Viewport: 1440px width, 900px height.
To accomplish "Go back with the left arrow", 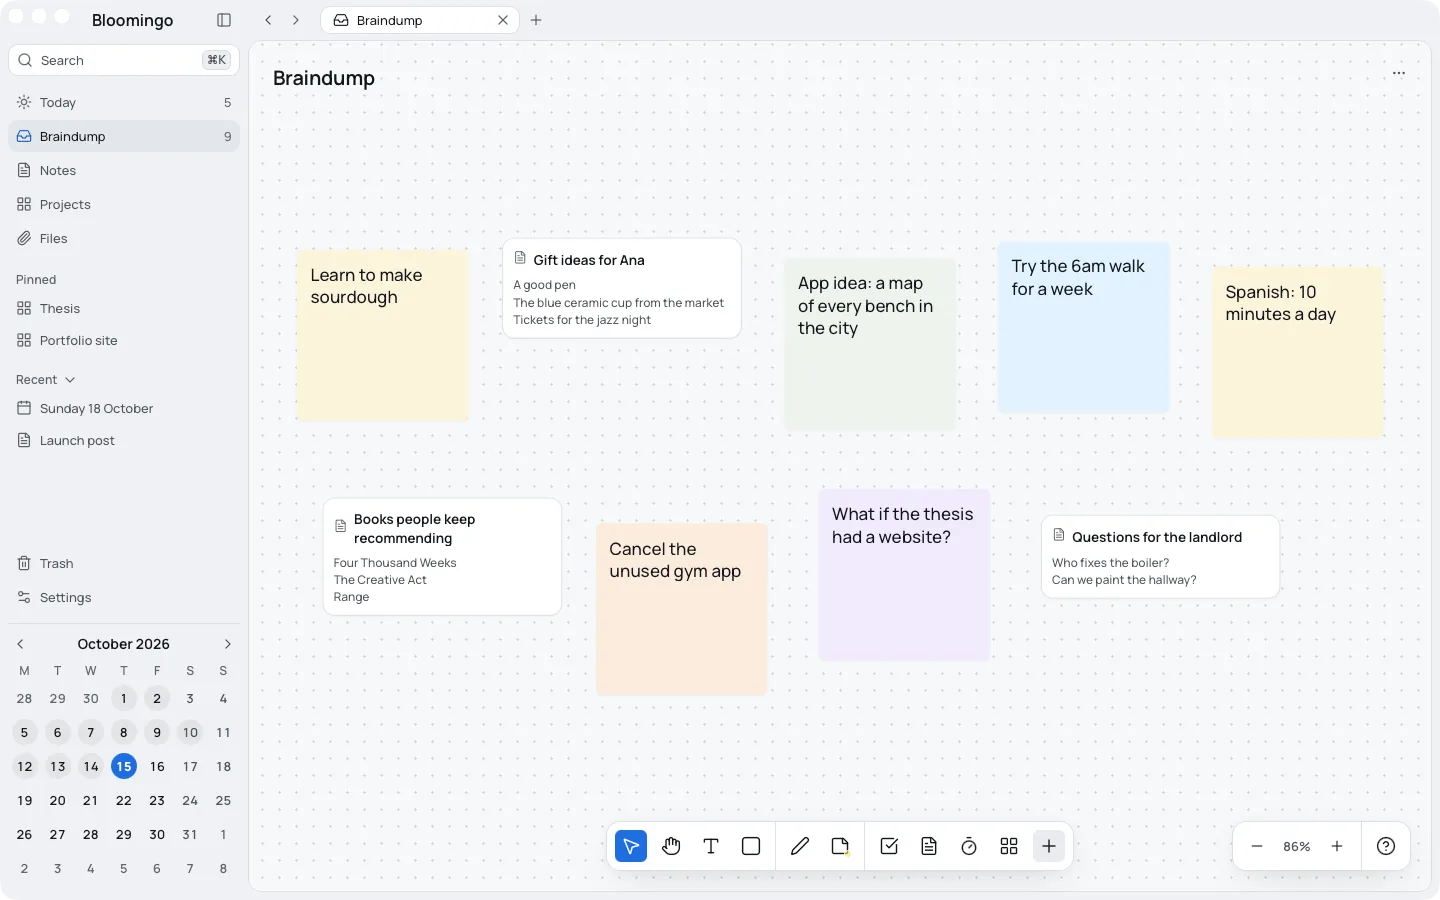I will pos(268,20).
